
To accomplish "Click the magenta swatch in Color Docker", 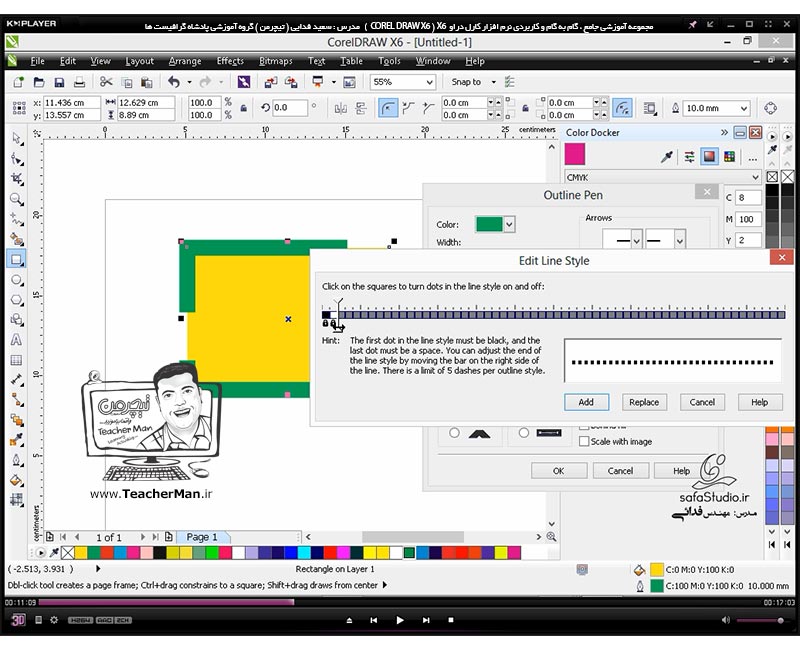I will click(575, 154).
